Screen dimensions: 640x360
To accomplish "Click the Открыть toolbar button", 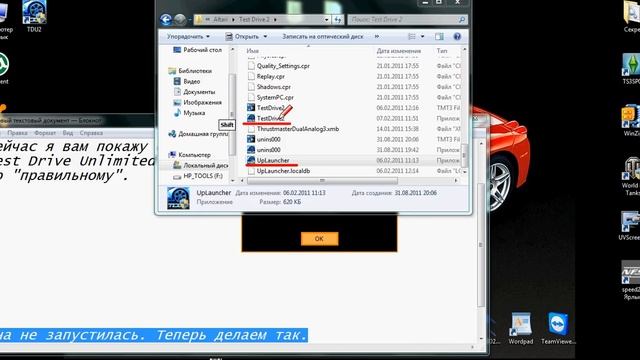I will tap(242, 37).
